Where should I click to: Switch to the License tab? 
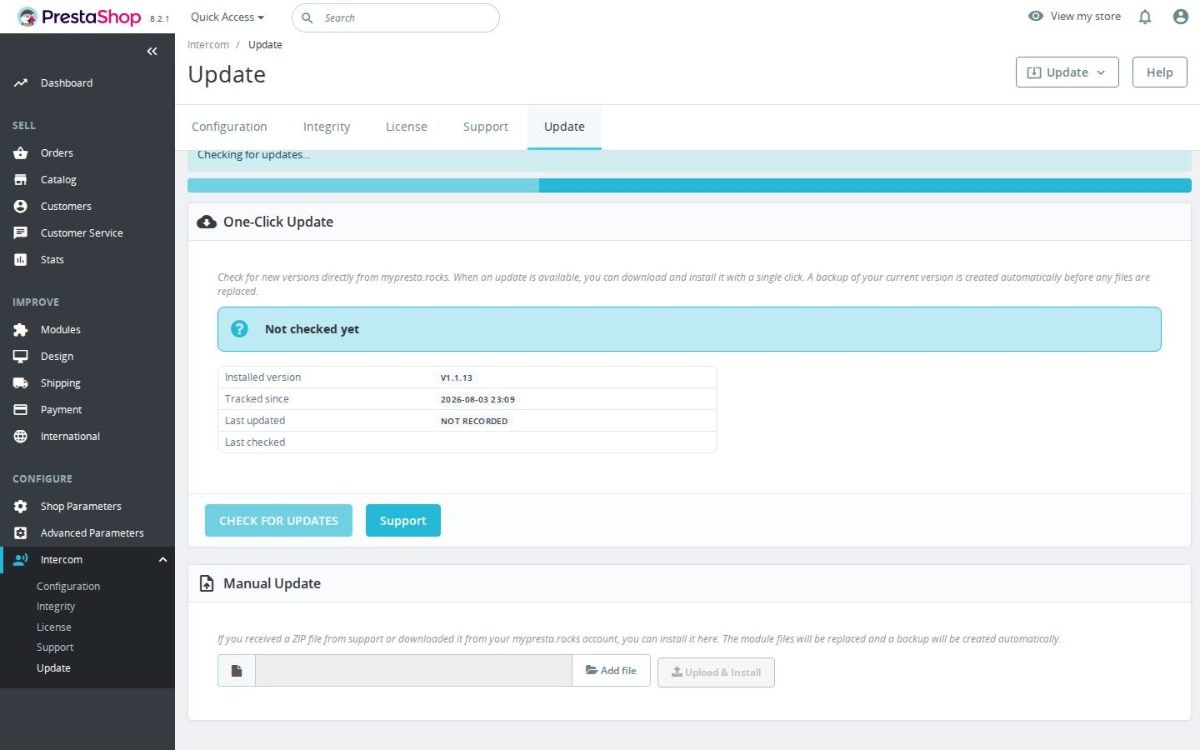pos(406,127)
